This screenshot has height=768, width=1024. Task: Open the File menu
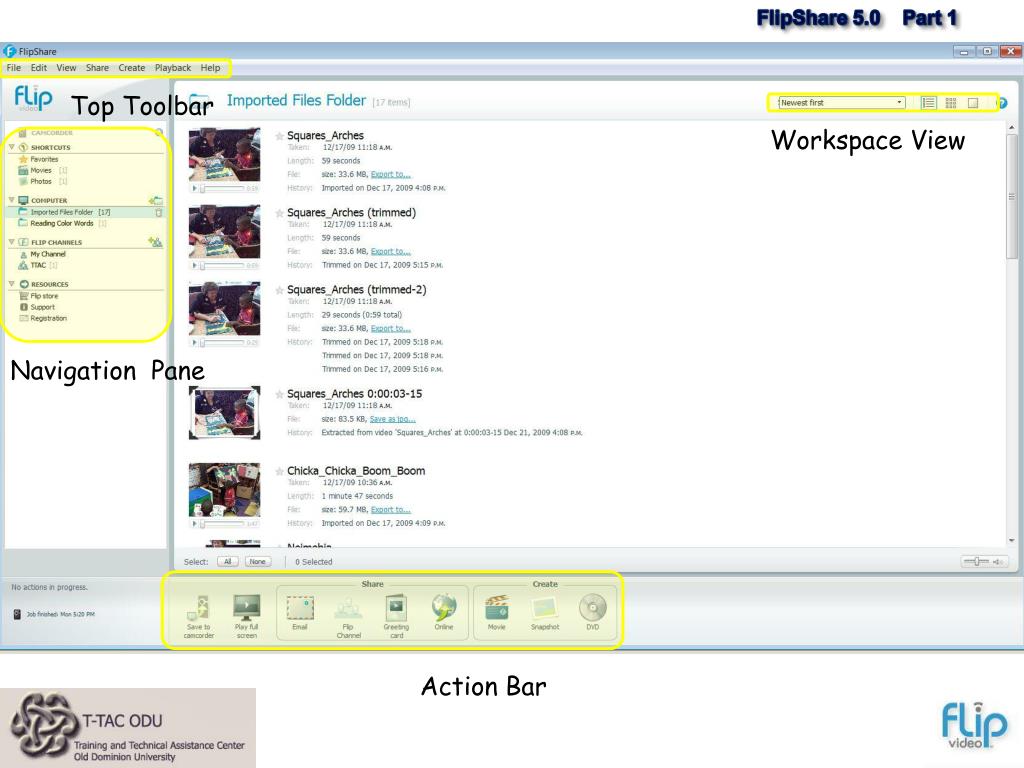[x=14, y=68]
